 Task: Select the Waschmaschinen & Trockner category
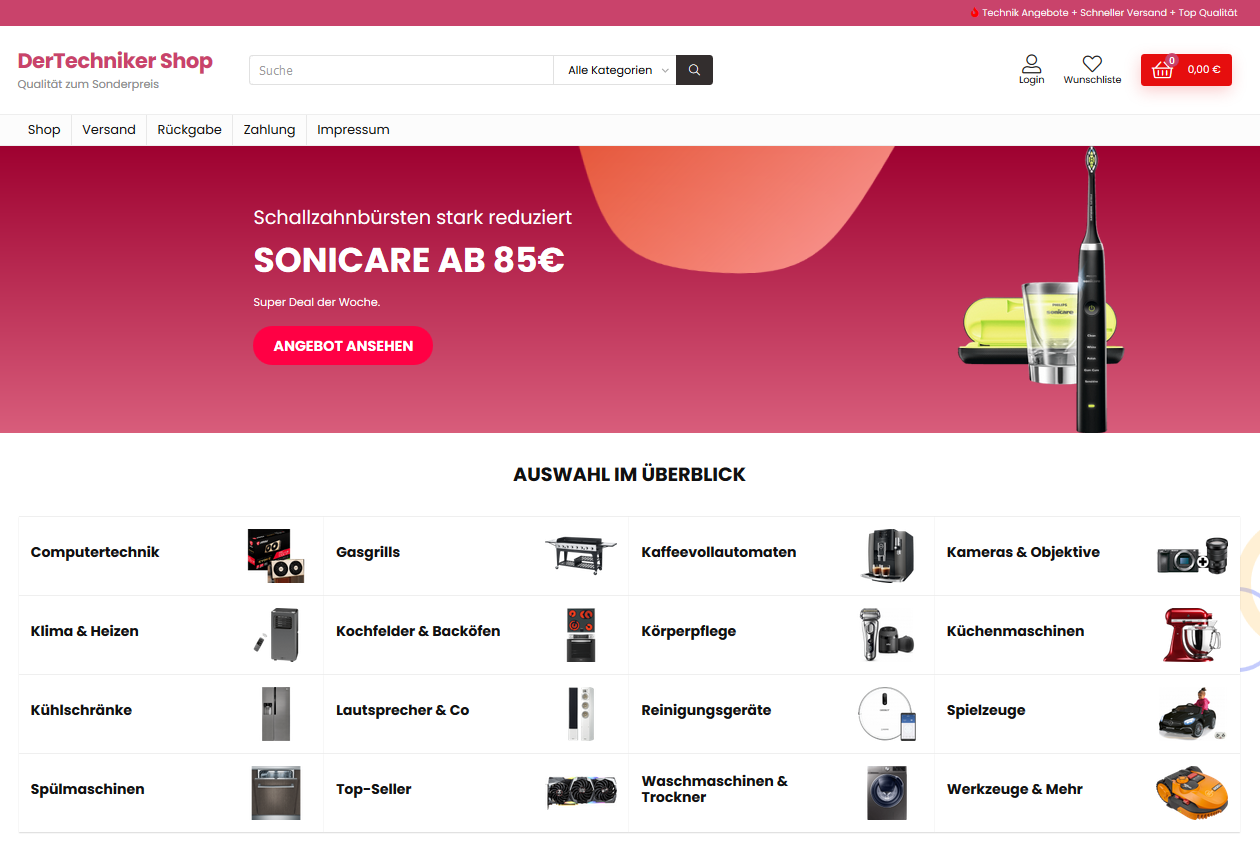[714, 789]
